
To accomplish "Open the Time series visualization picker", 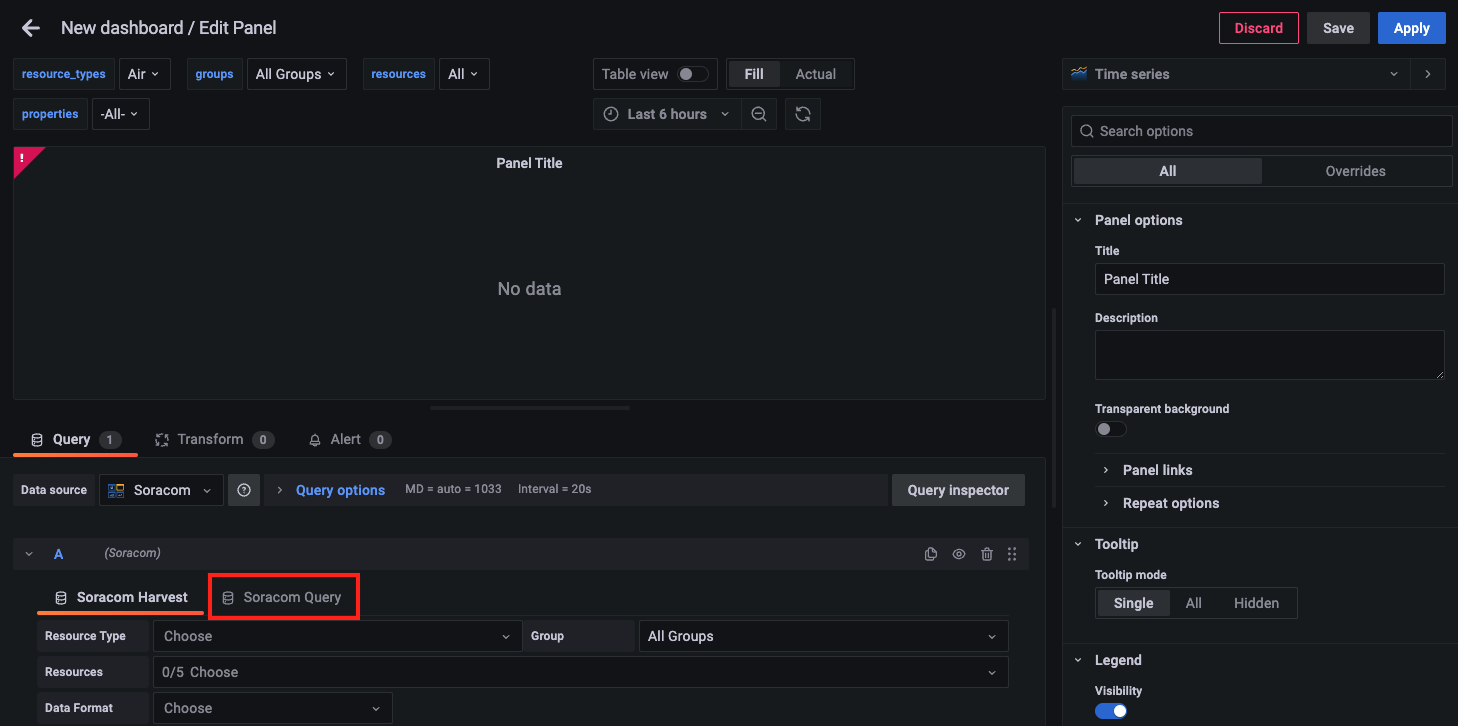I will 1236,74.
